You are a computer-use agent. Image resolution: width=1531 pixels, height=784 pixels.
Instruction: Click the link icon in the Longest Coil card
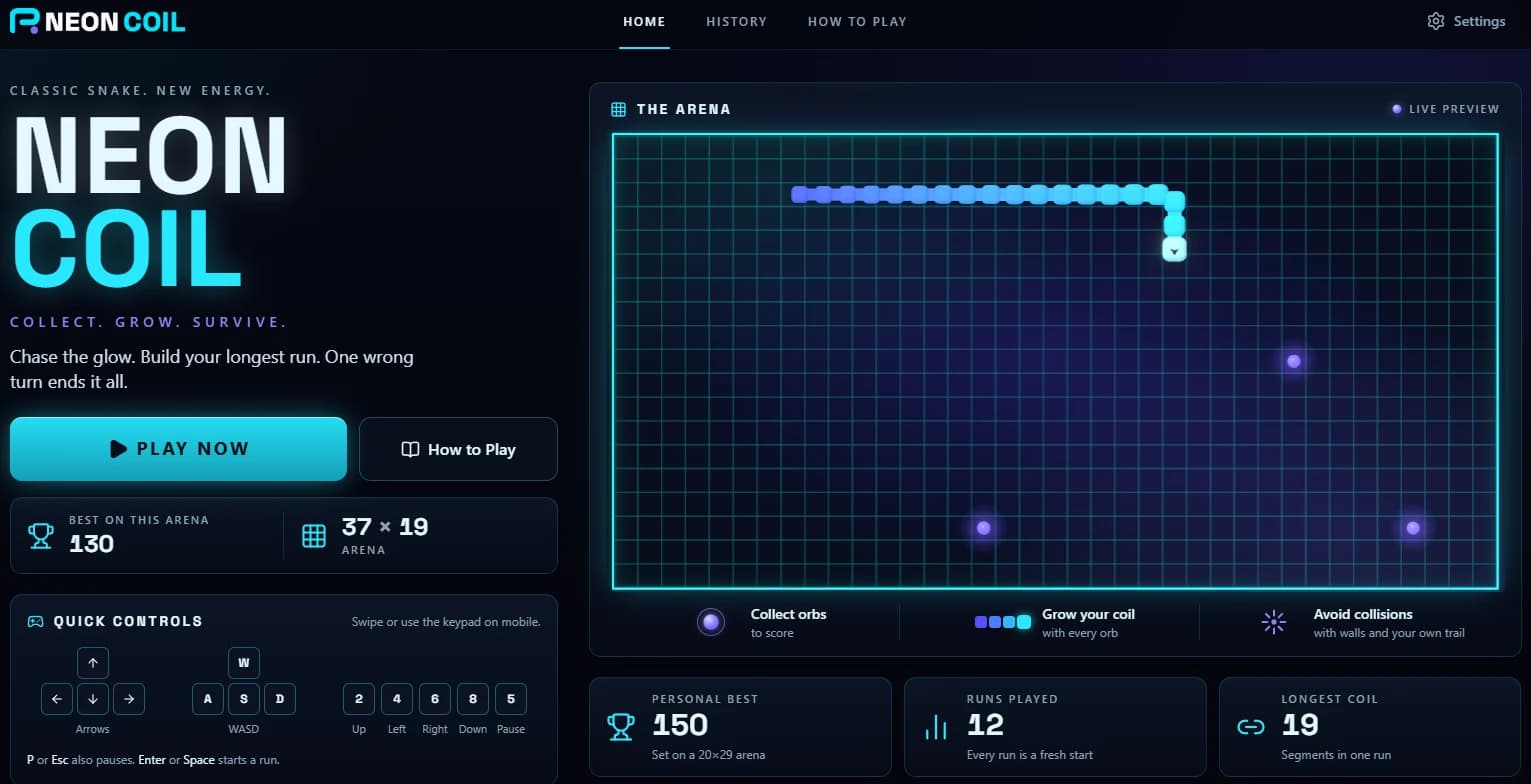[1251, 727]
